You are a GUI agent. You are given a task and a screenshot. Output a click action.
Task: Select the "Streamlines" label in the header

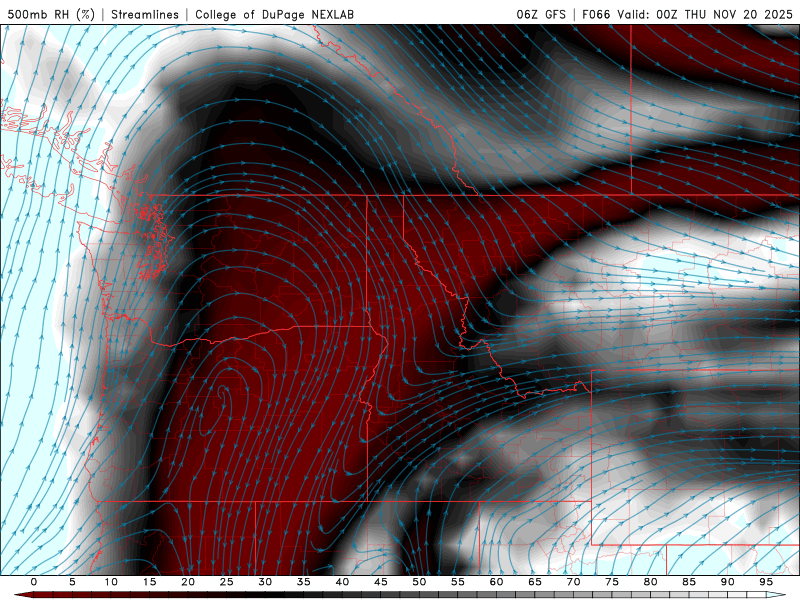(x=145, y=14)
